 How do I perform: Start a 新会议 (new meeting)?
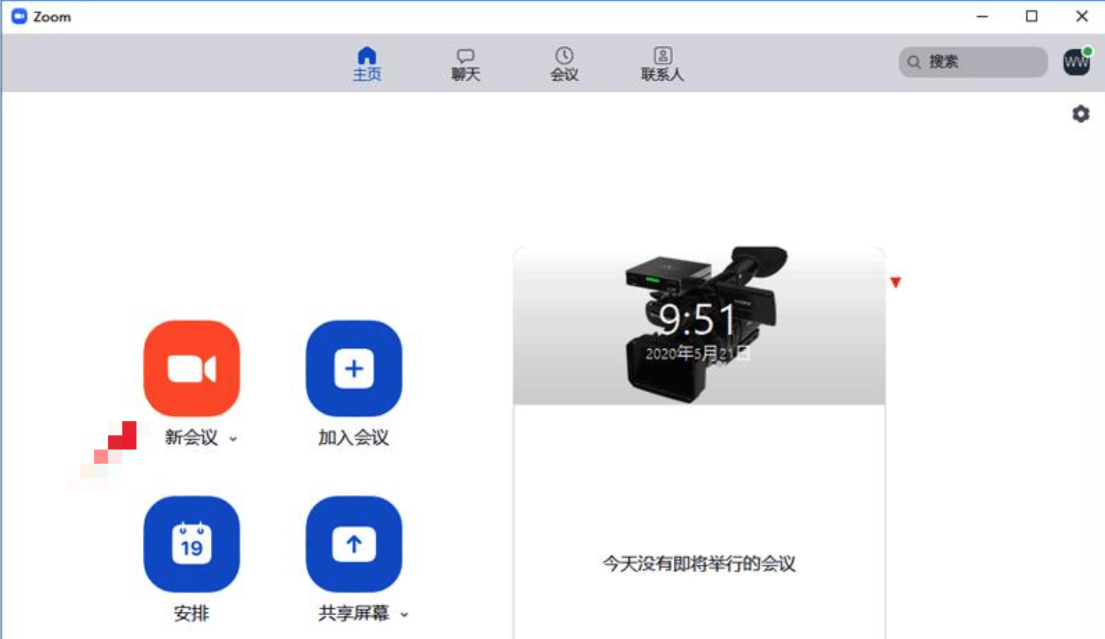coord(192,369)
